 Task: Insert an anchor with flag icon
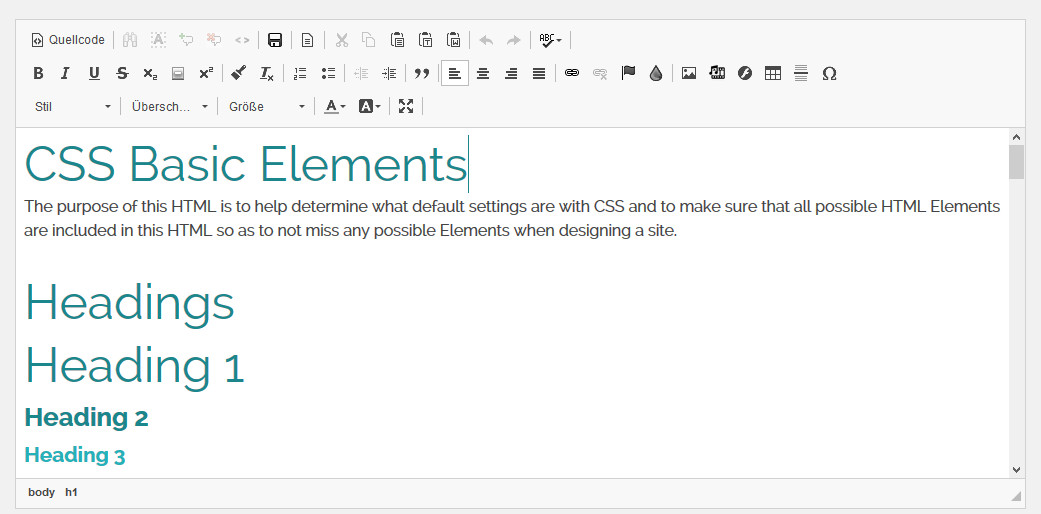point(628,73)
